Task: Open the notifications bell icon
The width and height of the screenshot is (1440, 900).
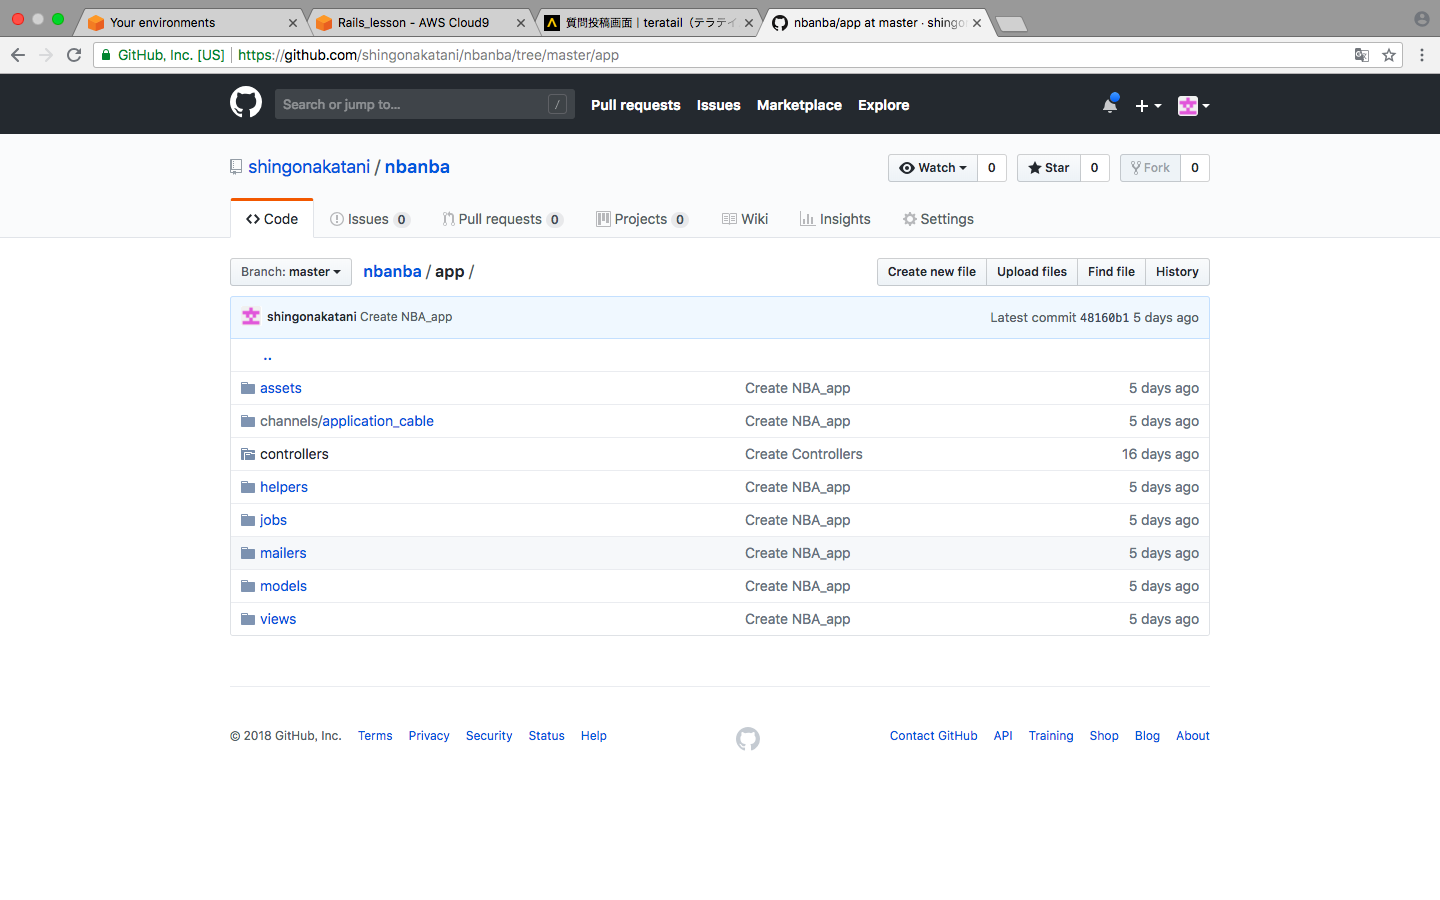Action: tap(1110, 104)
